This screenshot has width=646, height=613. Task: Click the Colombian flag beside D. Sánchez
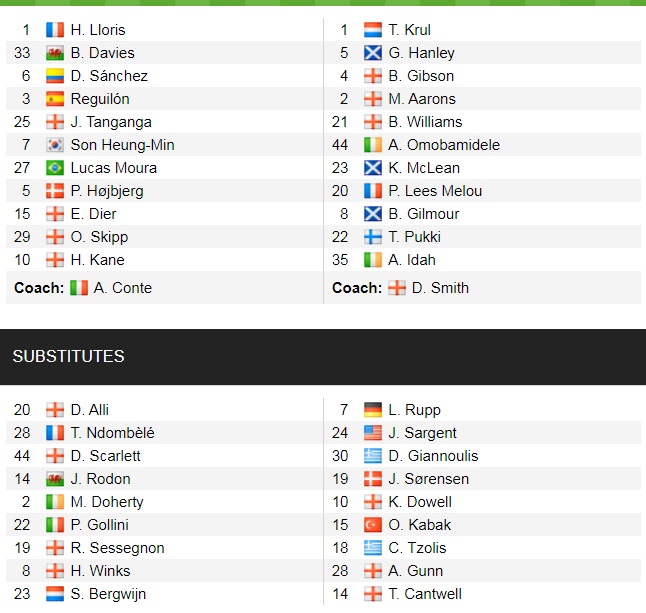(x=54, y=76)
